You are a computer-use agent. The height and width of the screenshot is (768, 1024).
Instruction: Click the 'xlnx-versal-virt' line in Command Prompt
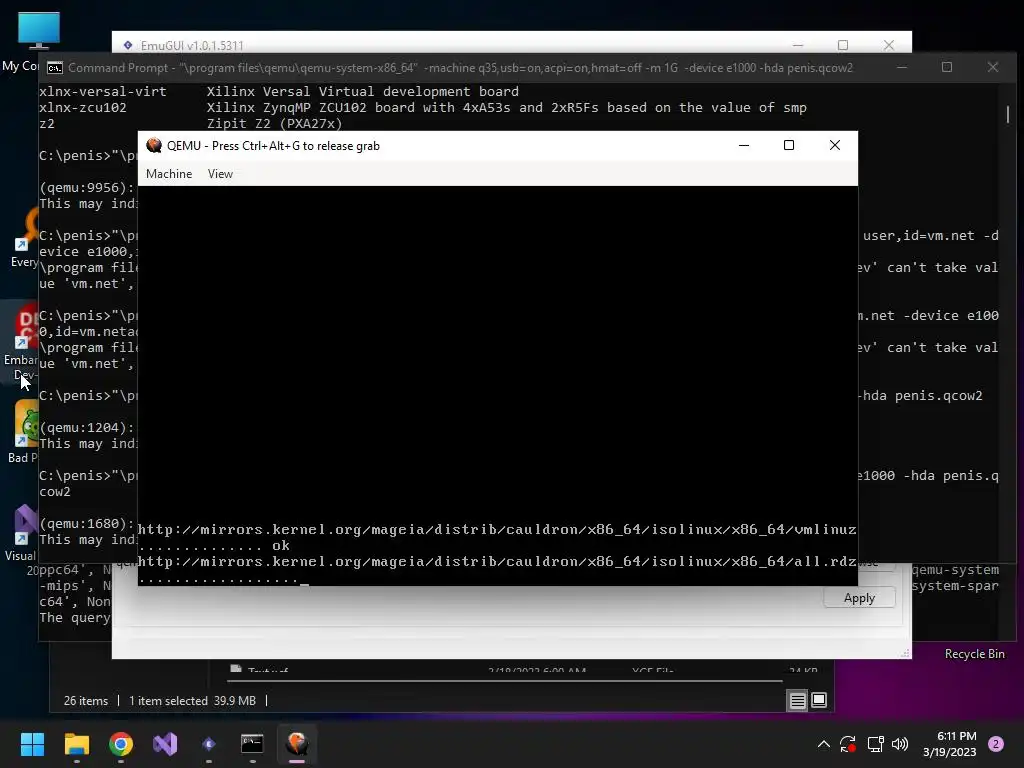click(279, 91)
